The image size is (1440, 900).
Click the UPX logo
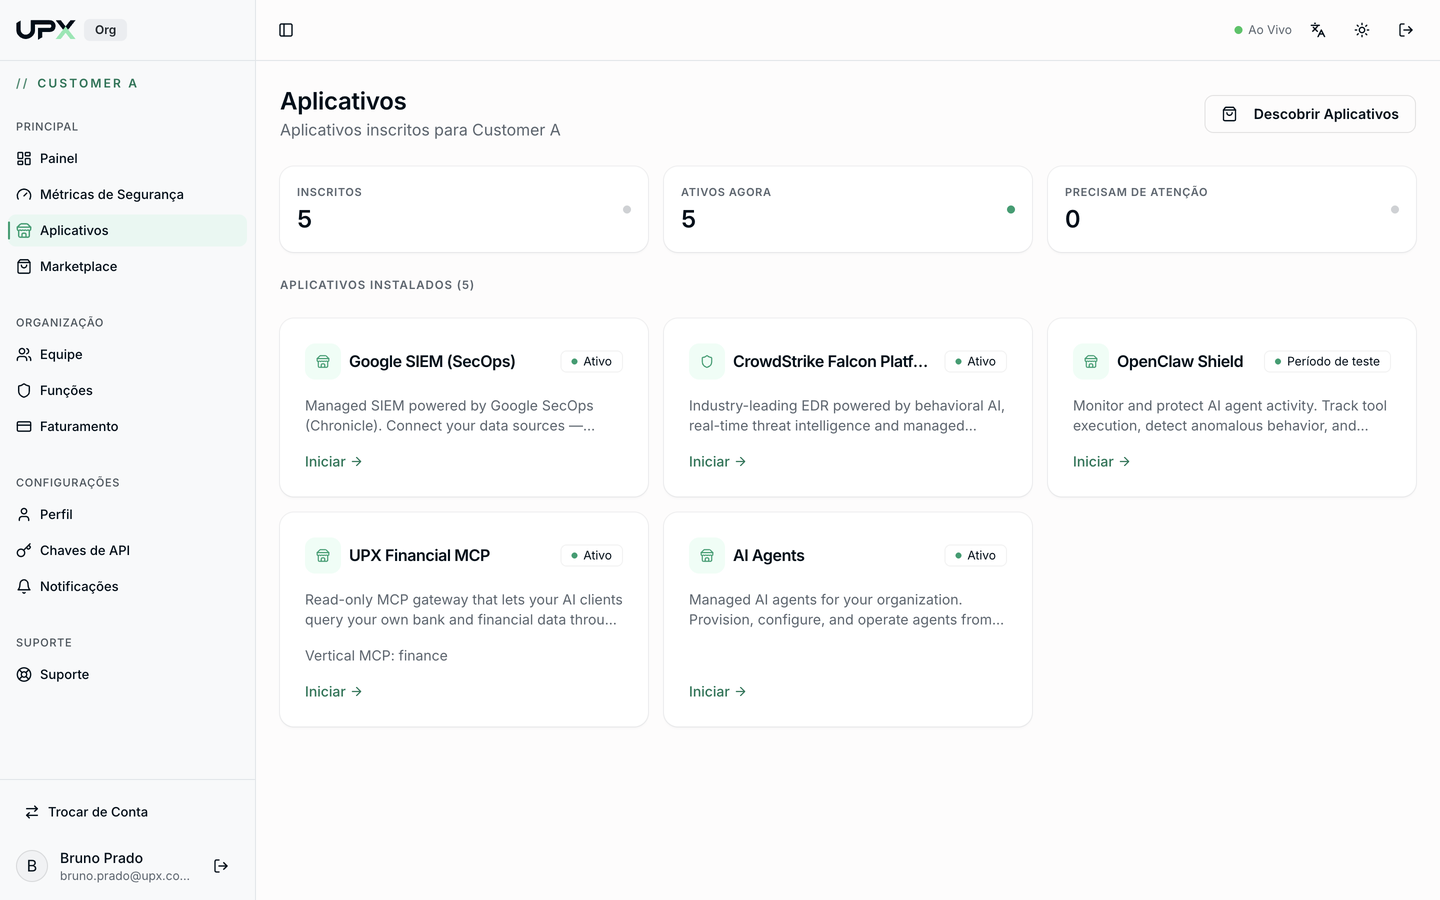pyautogui.click(x=46, y=30)
